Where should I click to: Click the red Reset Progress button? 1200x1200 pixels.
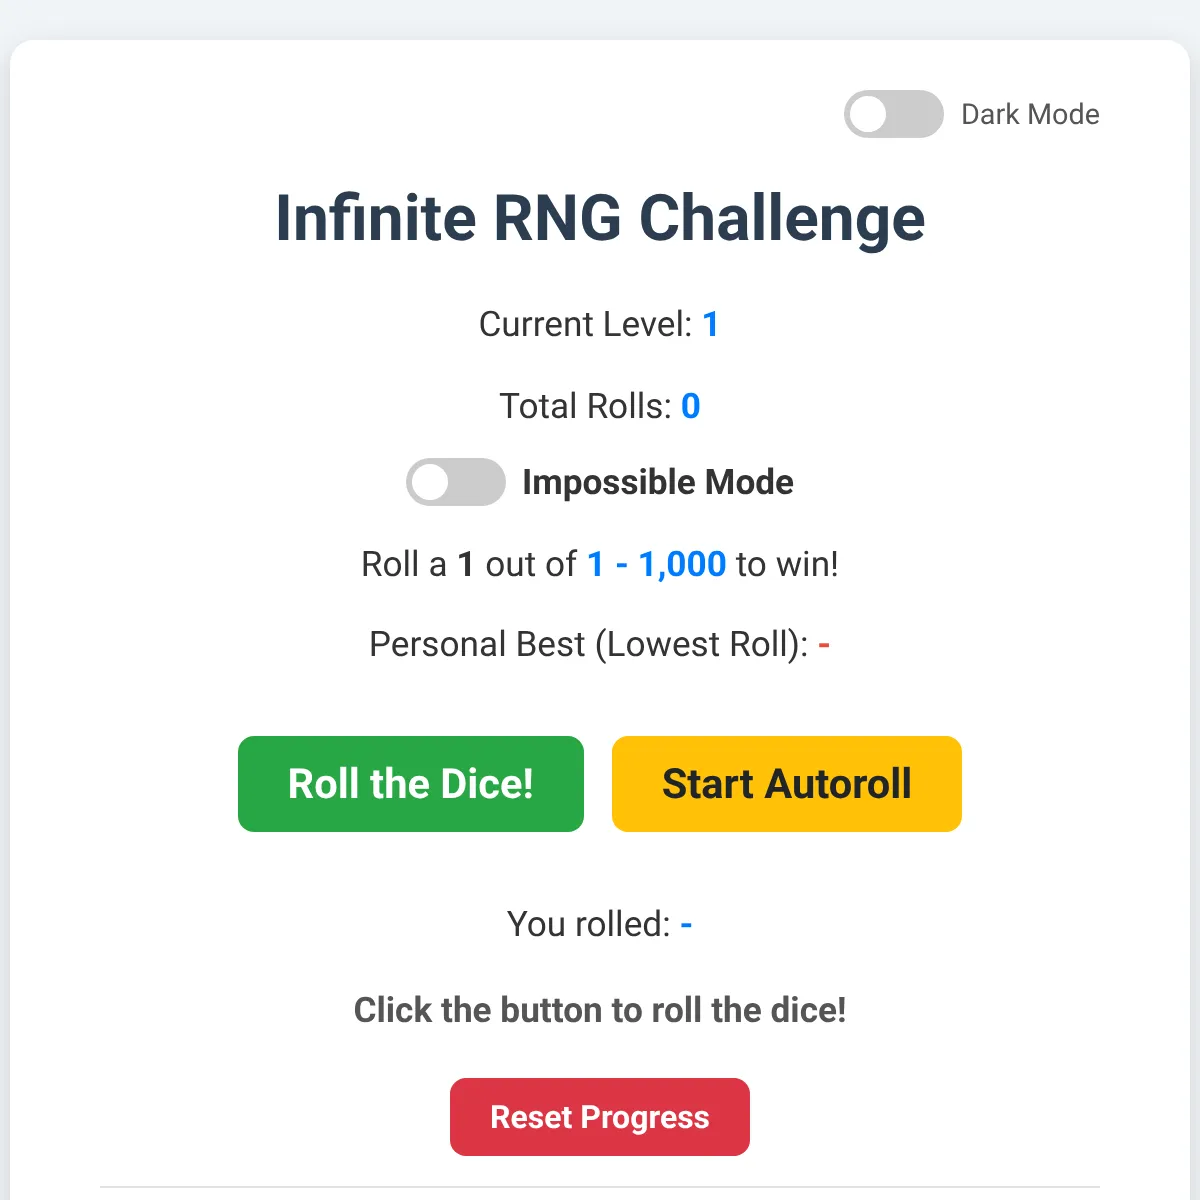pyautogui.click(x=600, y=1117)
